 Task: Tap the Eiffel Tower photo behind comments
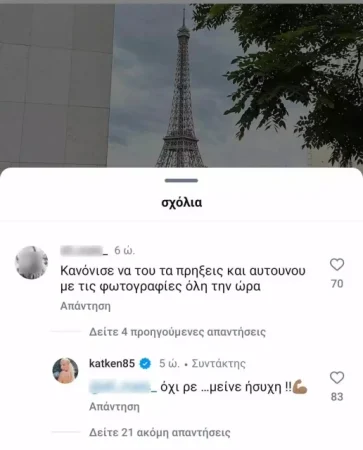tap(181, 85)
